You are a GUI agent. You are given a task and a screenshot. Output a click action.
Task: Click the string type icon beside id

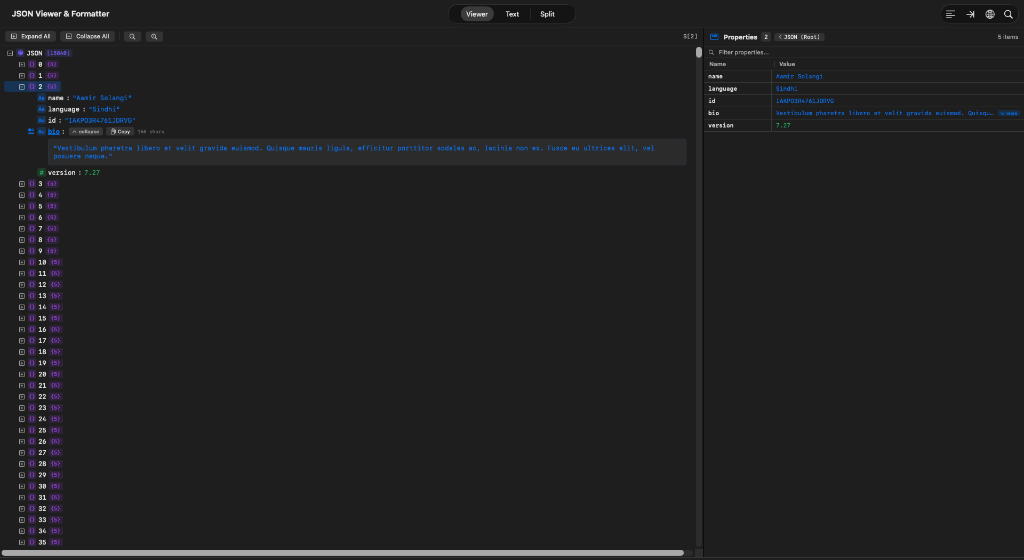click(41, 120)
